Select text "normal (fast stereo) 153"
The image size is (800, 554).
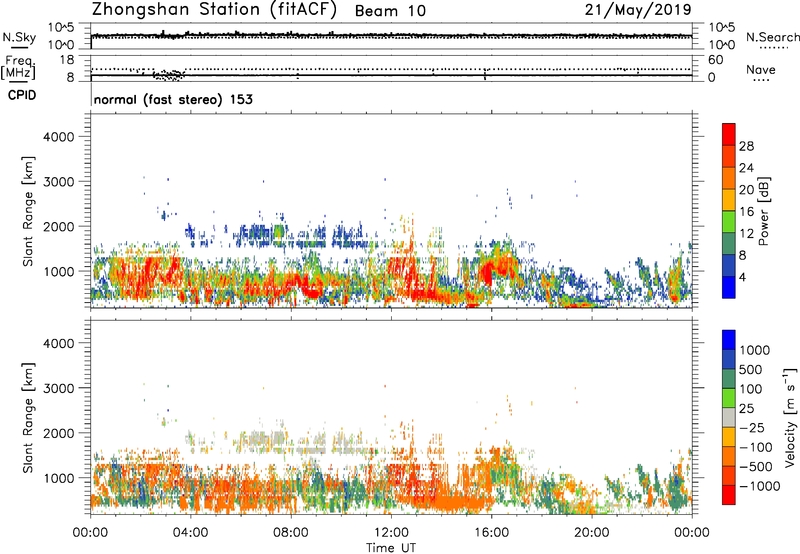pos(173,100)
